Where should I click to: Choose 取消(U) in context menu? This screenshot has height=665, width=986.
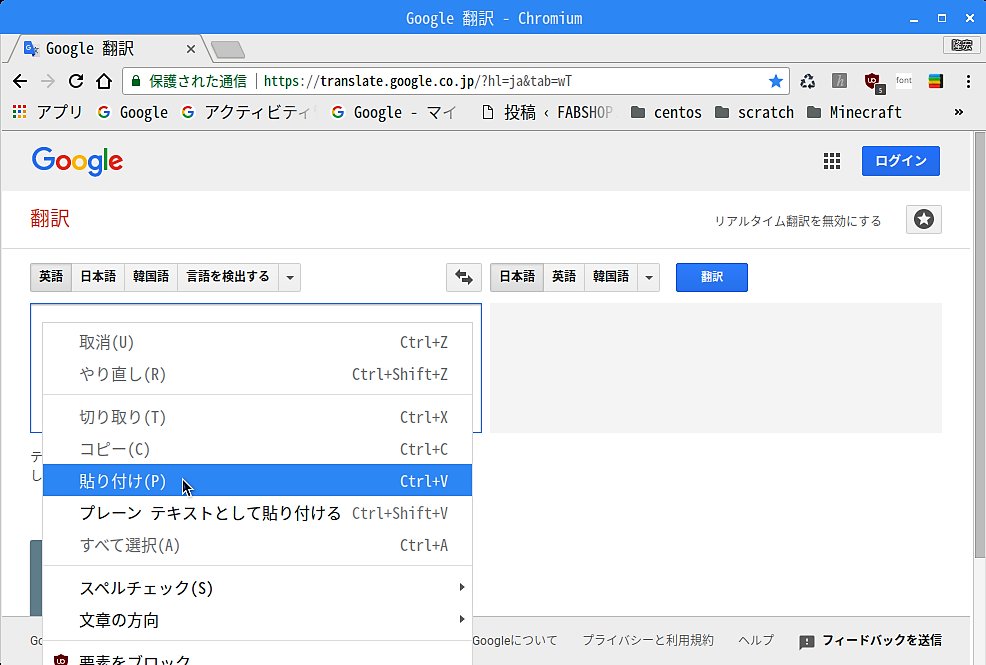(257, 342)
